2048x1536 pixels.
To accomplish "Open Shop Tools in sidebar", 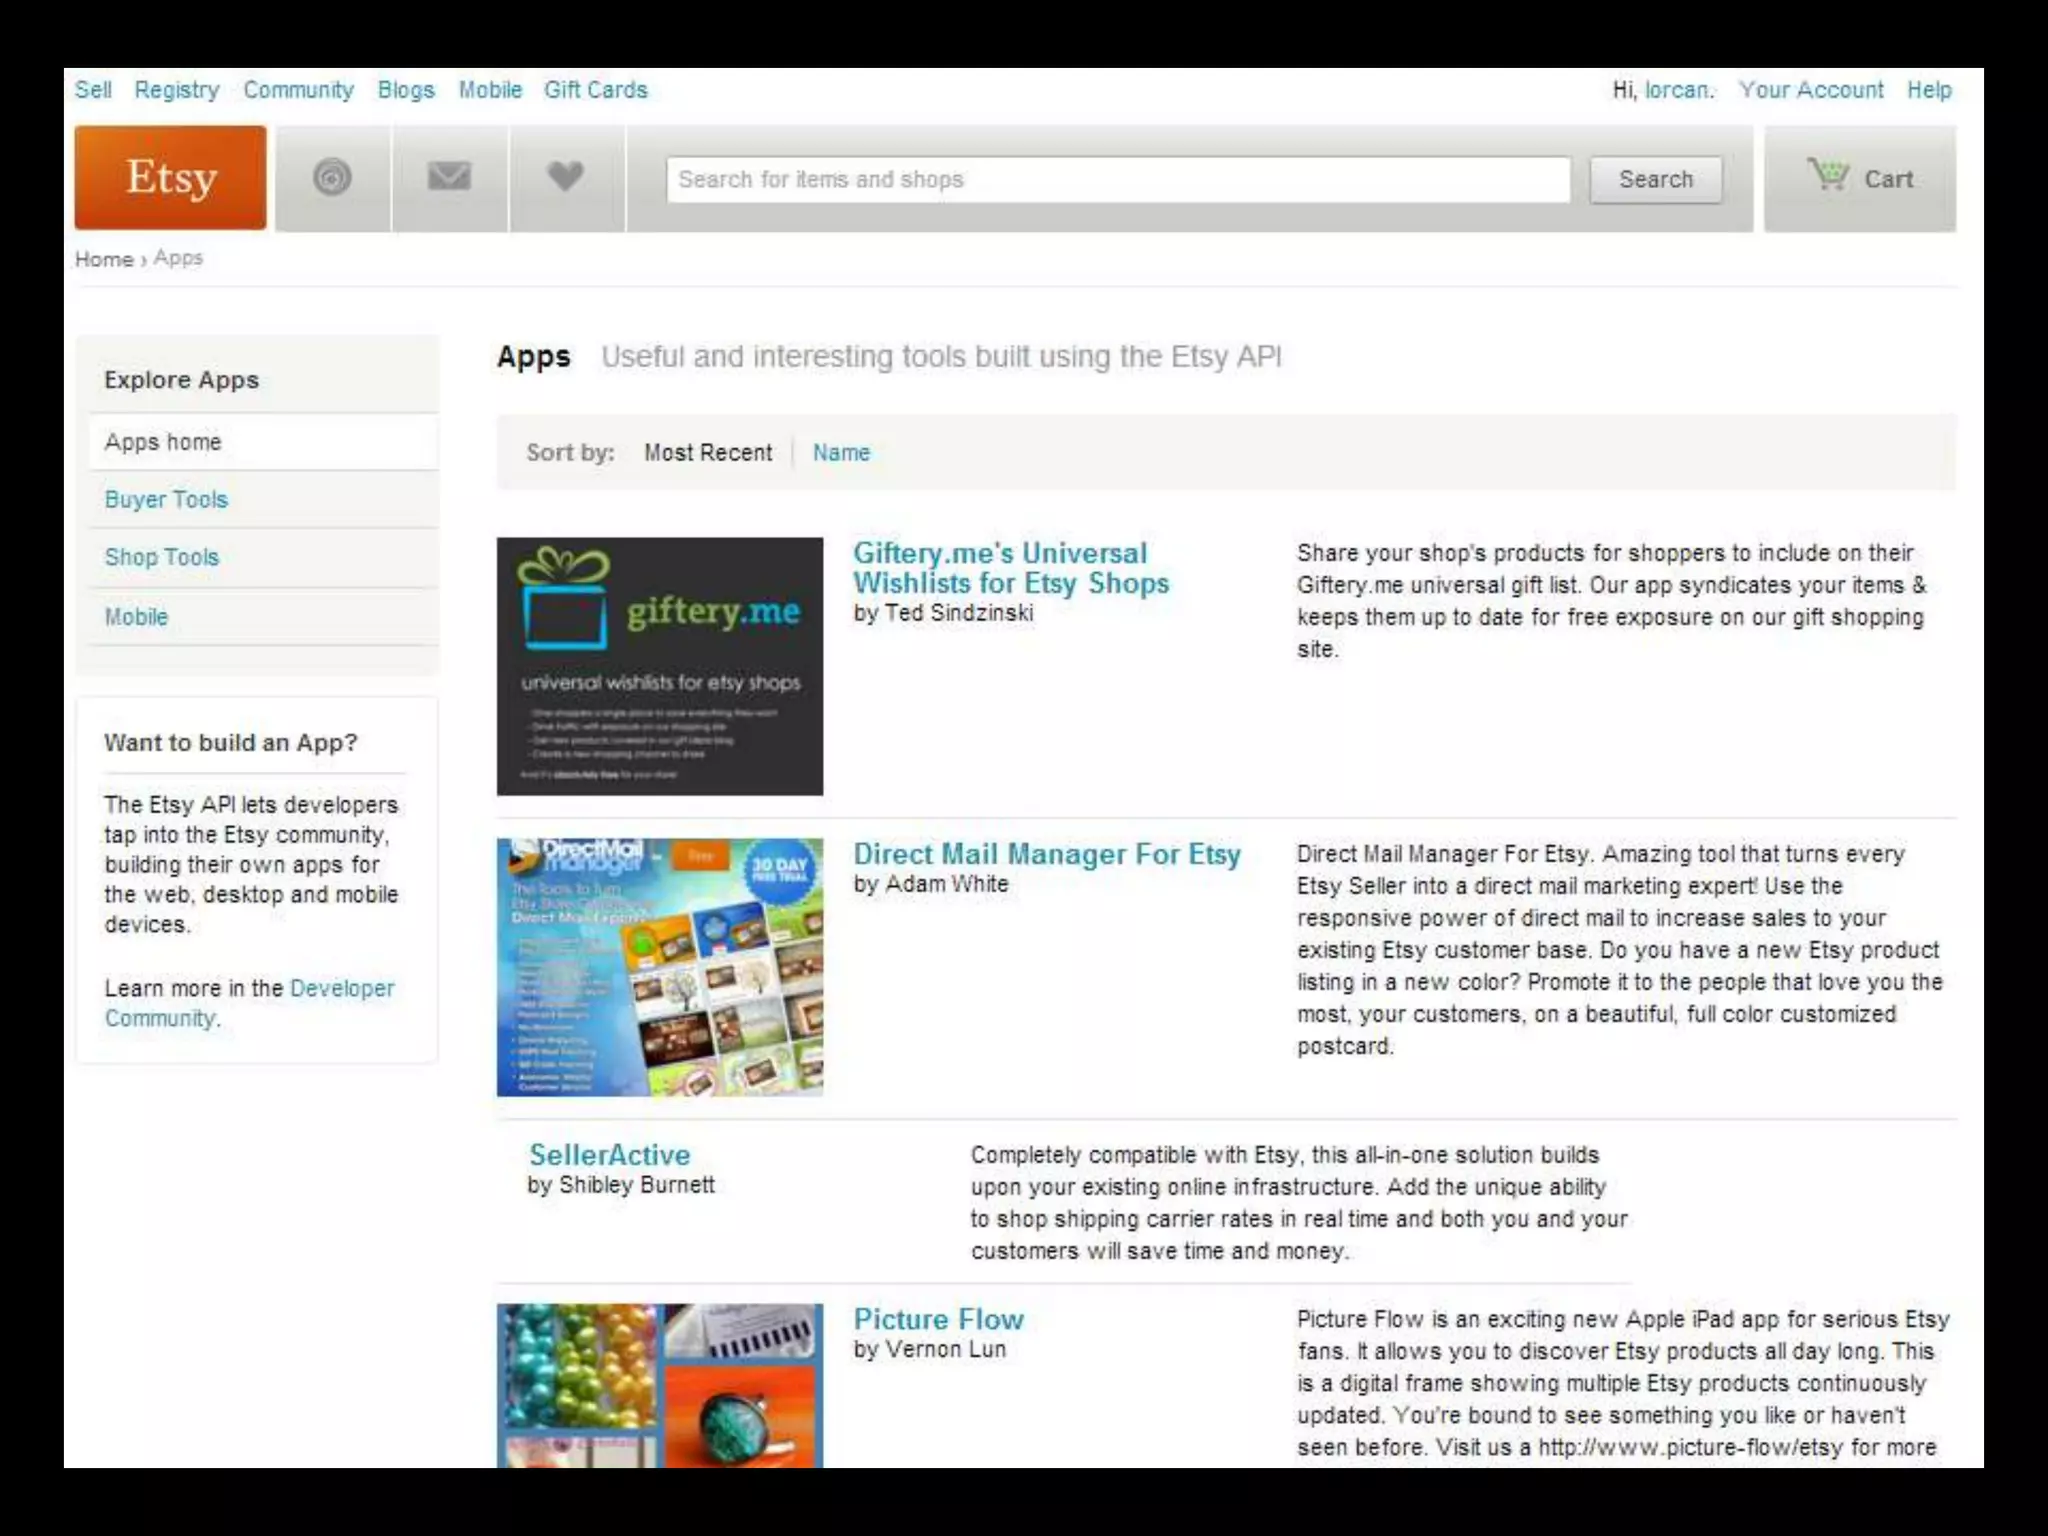I will (162, 558).
